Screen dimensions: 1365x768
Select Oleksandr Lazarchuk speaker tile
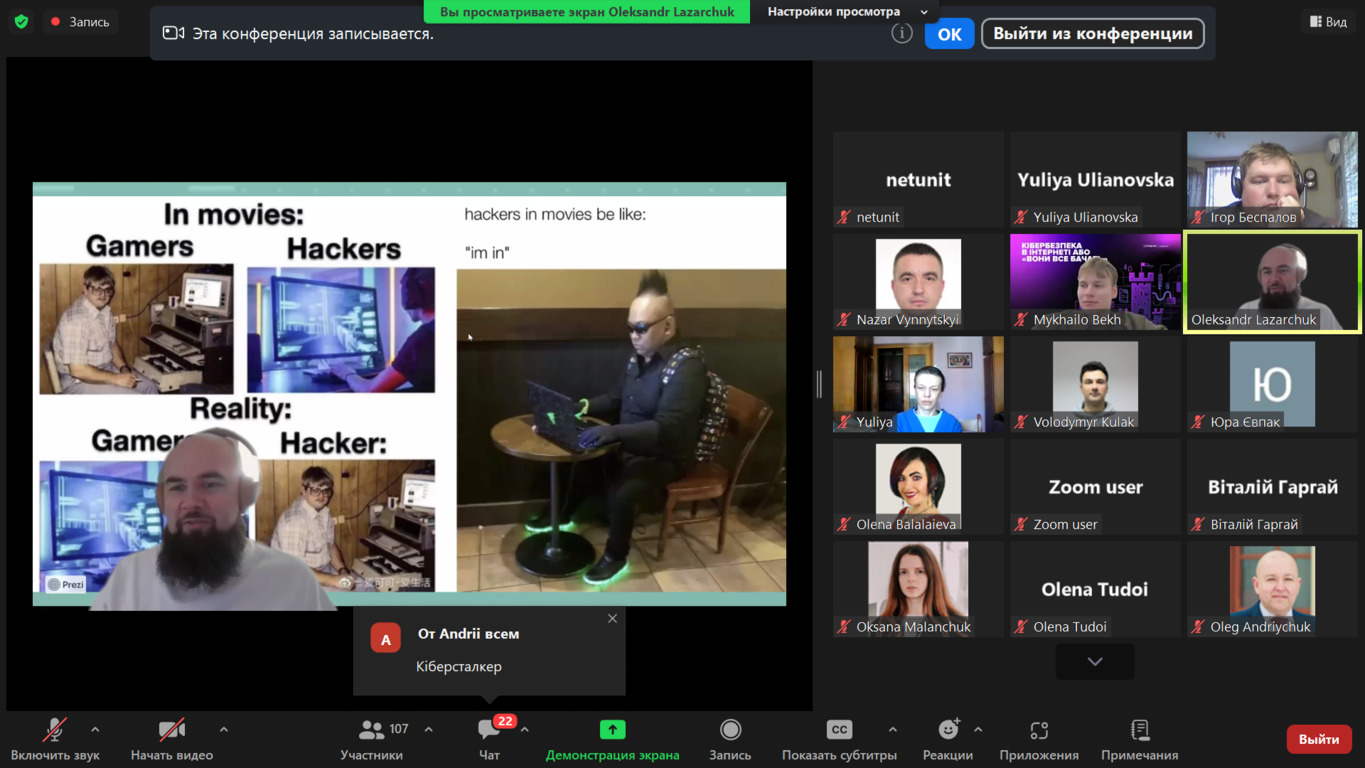[1272, 282]
